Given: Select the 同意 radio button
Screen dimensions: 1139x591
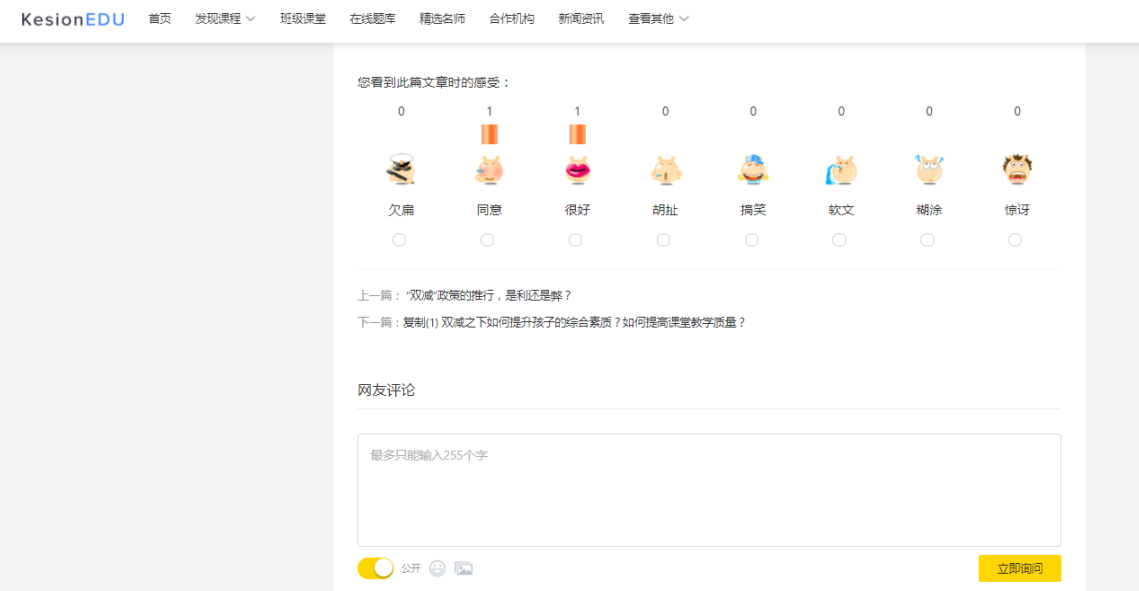Looking at the screenshot, I should [487, 240].
